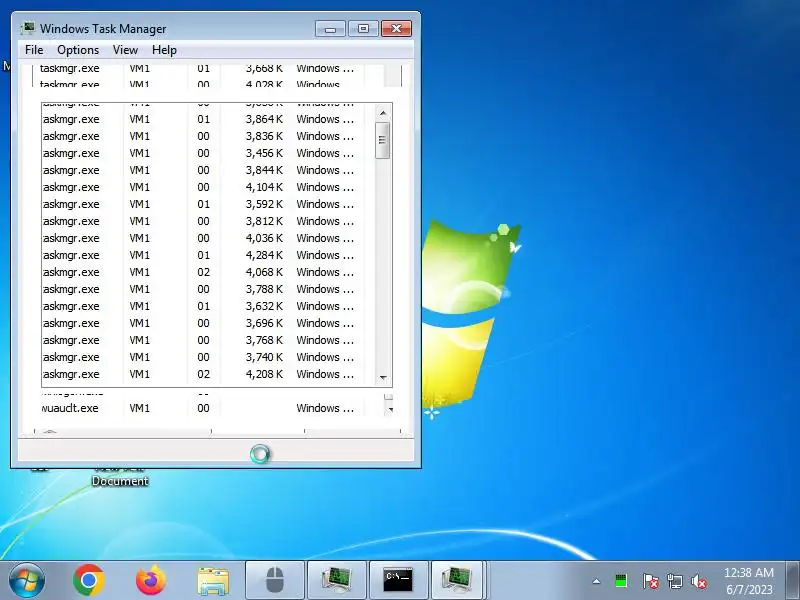Select the Document icon label on the desktop
800x600 pixels.
coord(120,481)
